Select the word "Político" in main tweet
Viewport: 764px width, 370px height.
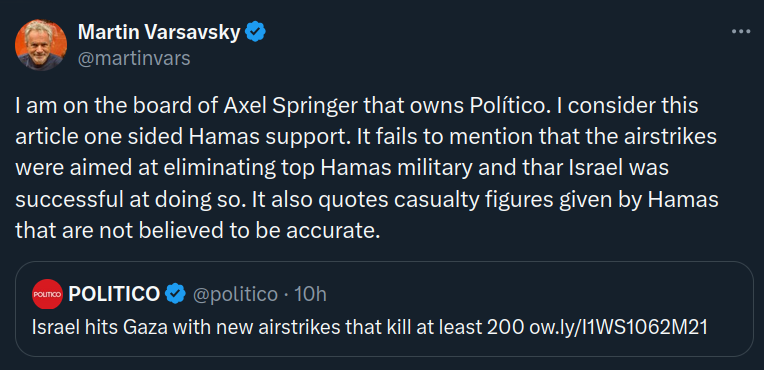point(507,106)
